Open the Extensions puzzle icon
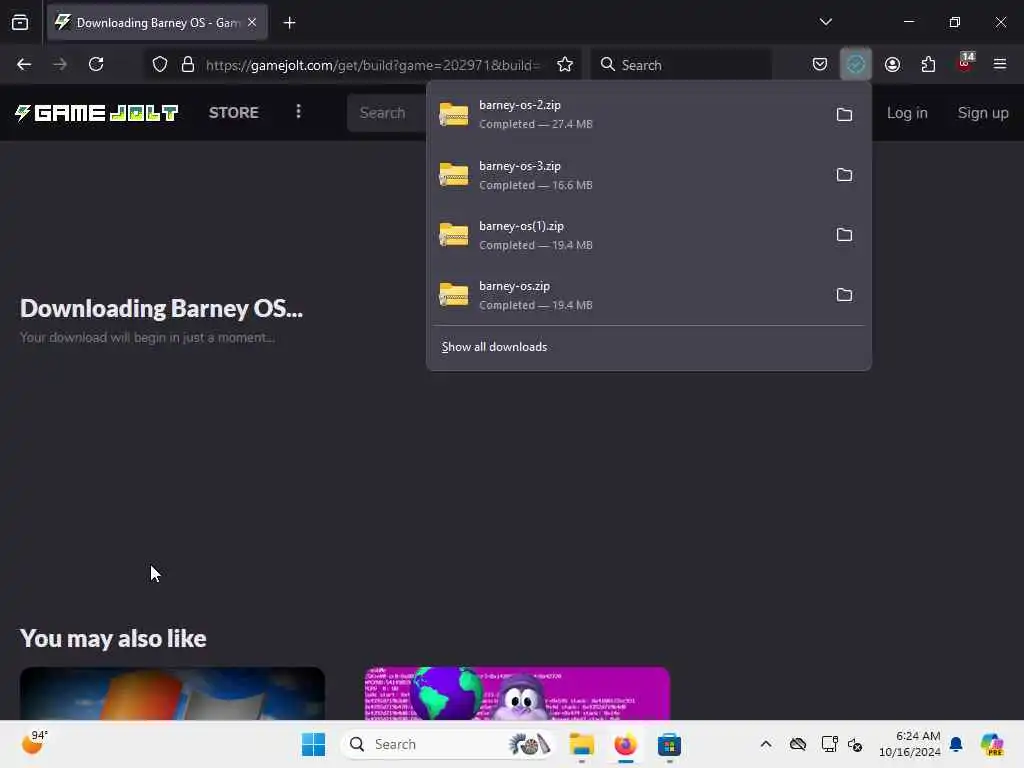This screenshot has width=1024, height=768. 928,64
